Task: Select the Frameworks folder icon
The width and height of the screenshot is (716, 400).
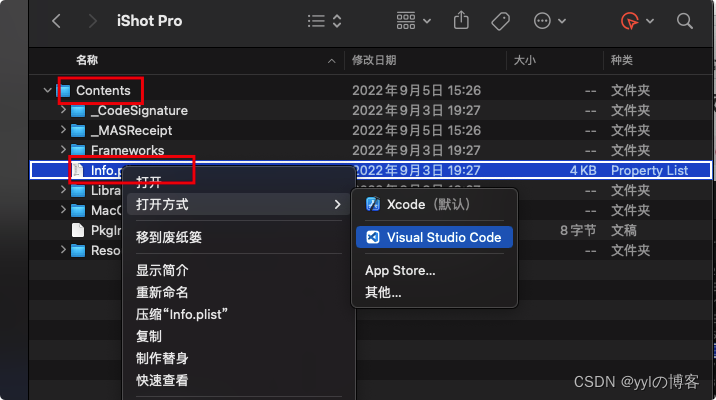Action: 78,150
